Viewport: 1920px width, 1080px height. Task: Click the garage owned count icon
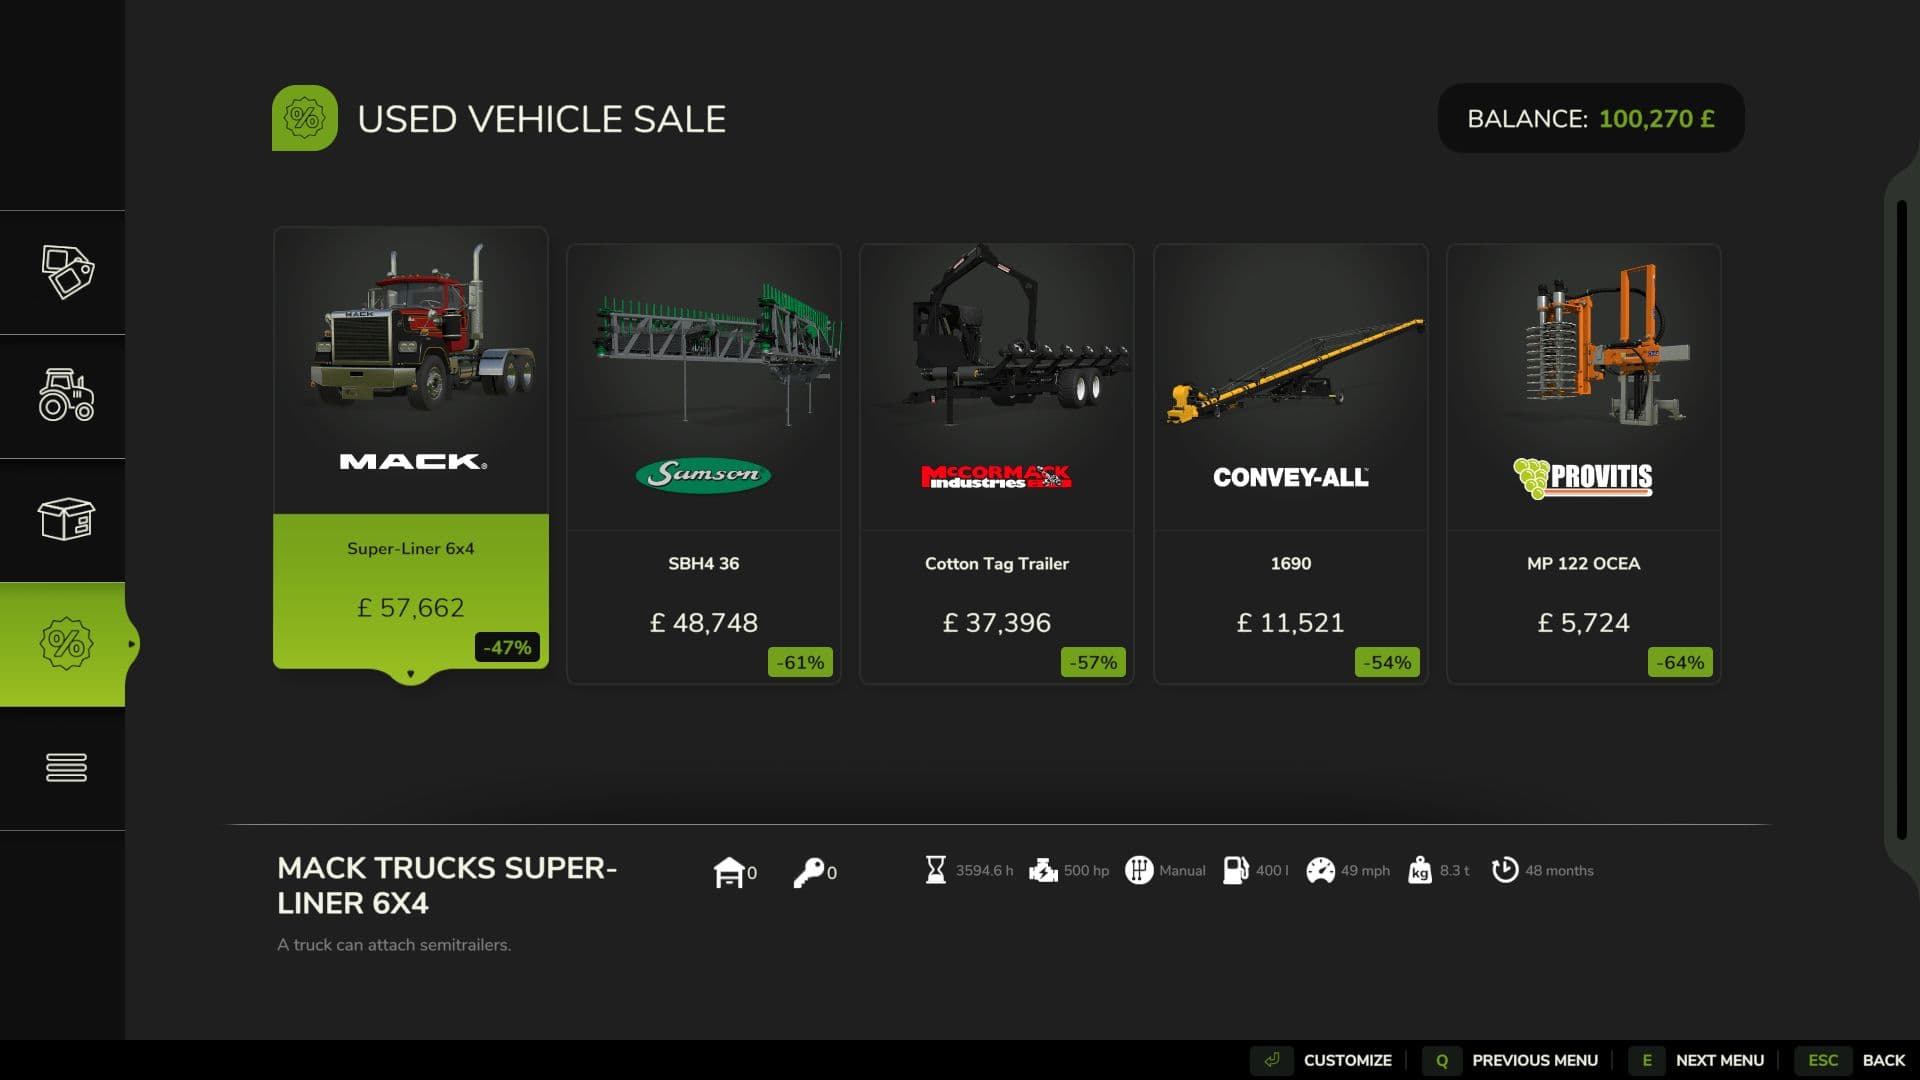[x=729, y=872]
